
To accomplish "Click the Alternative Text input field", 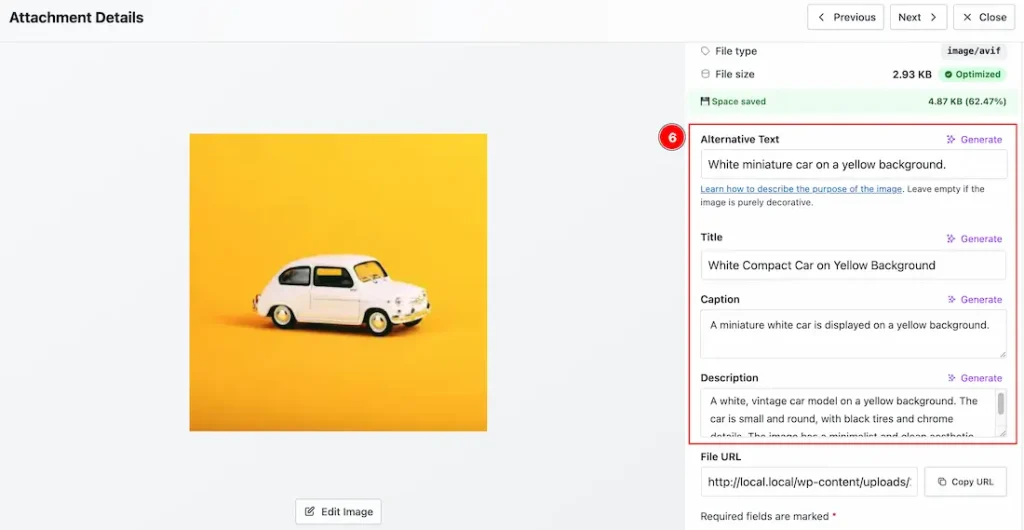I will (854, 164).
